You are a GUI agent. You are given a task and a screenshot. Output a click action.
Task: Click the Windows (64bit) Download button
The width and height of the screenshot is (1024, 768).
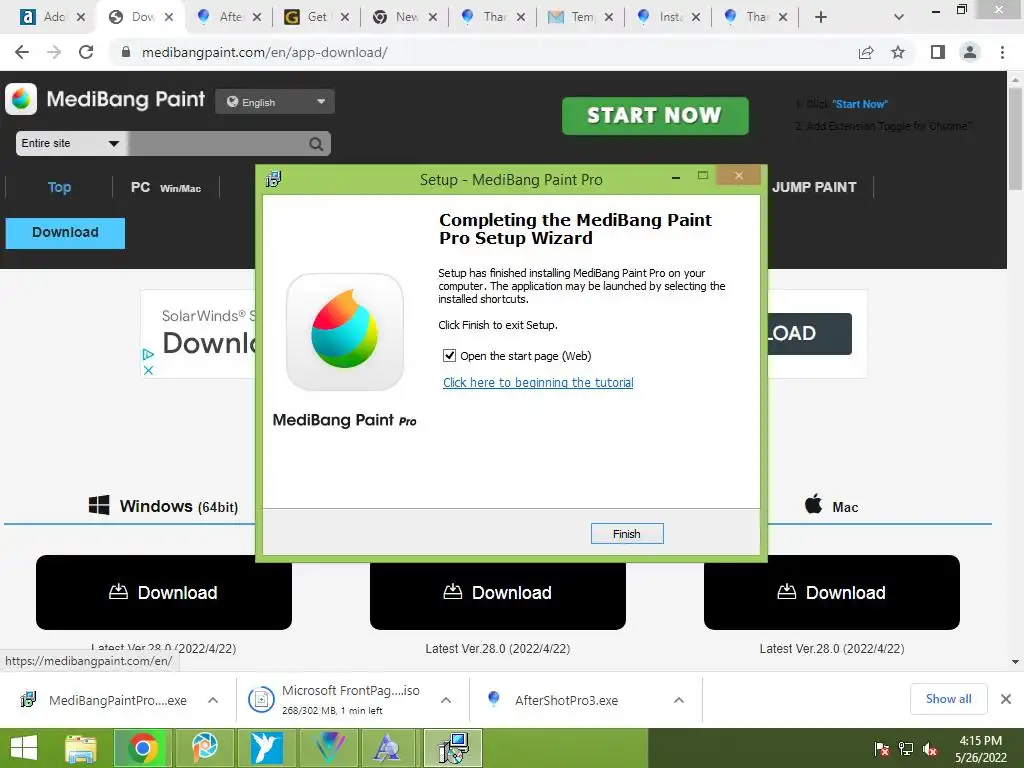click(164, 592)
